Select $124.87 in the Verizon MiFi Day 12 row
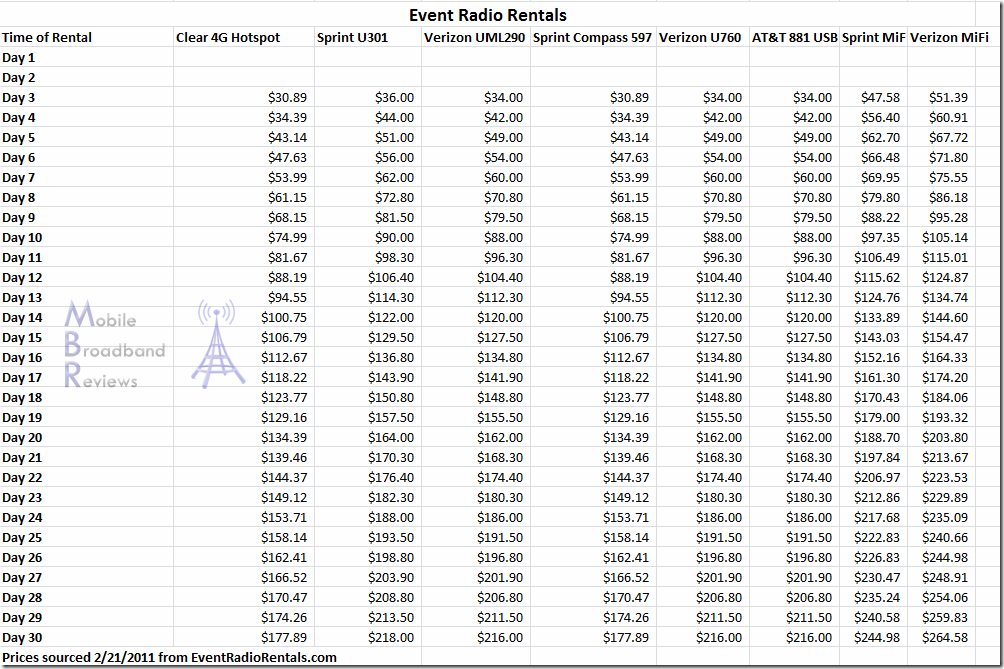1004x669 pixels. [x=945, y=277]
